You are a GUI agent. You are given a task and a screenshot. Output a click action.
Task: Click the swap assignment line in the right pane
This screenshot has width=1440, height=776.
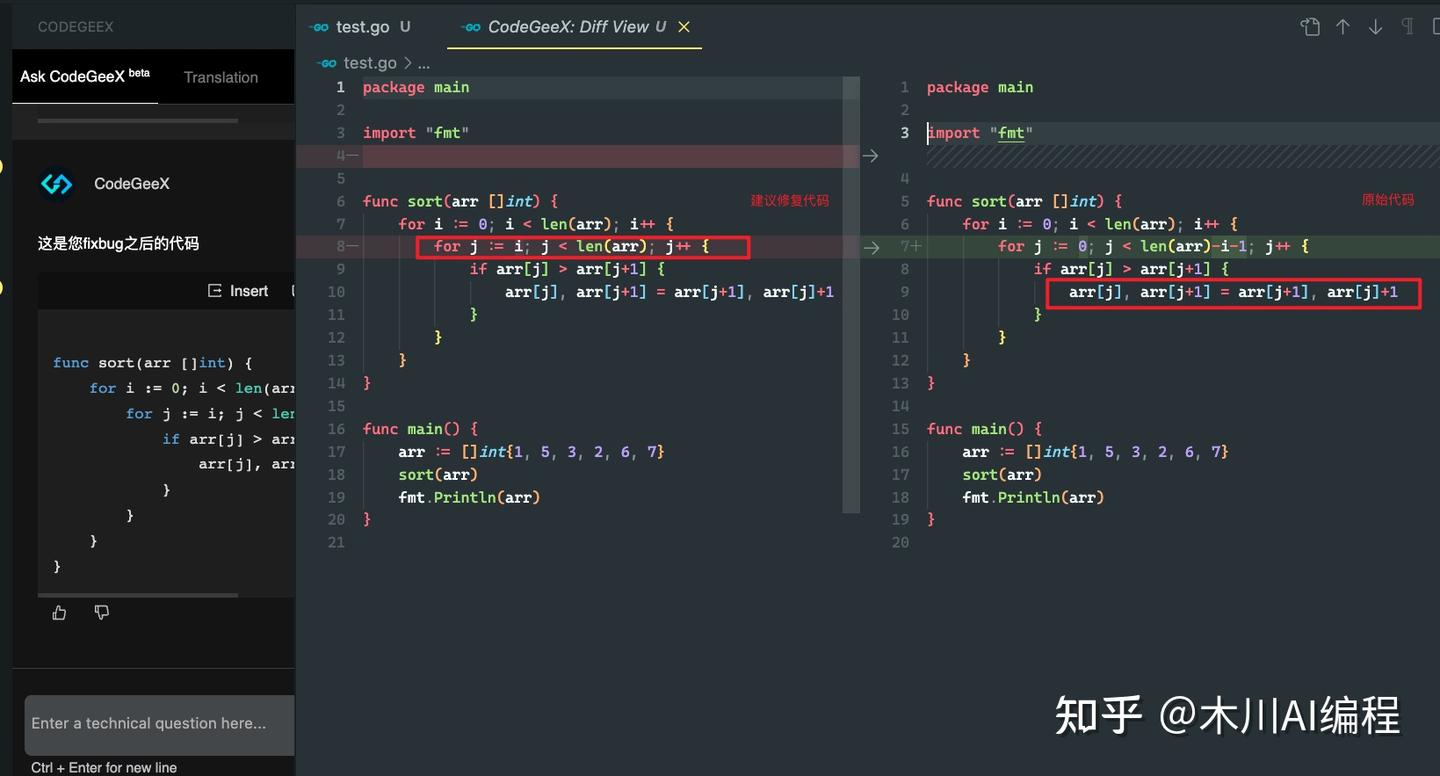[x=1233, y=292]
